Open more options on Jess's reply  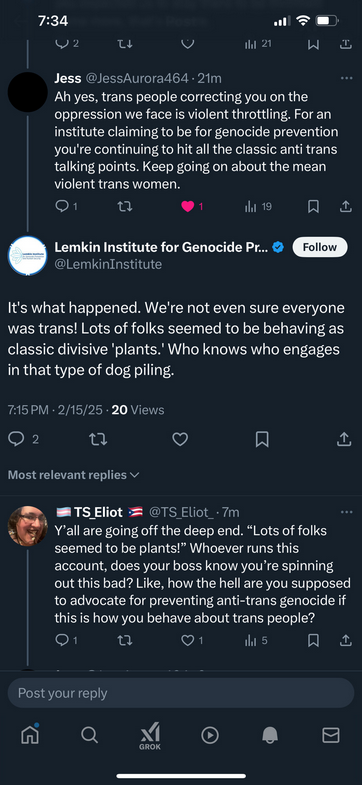346,78
